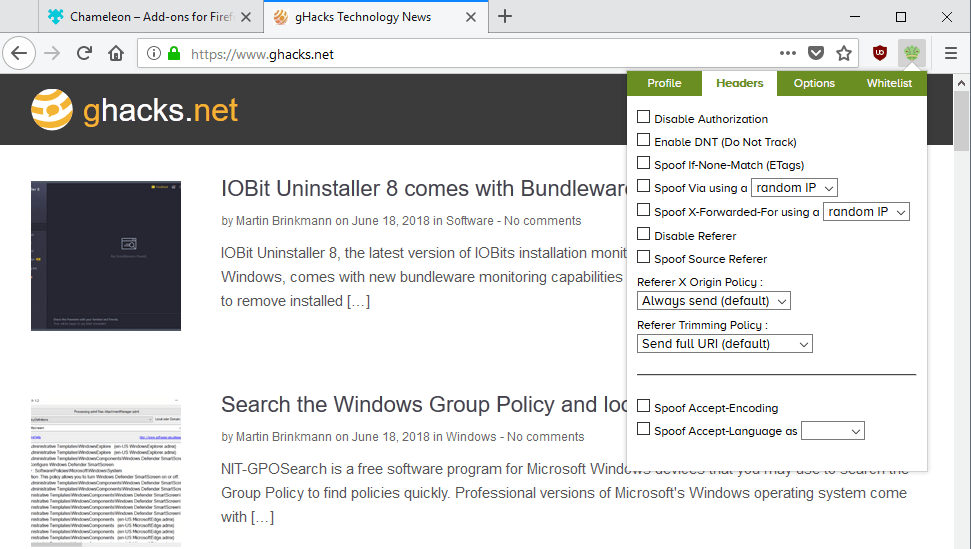Open the Windows category link

tap(471, 437)
